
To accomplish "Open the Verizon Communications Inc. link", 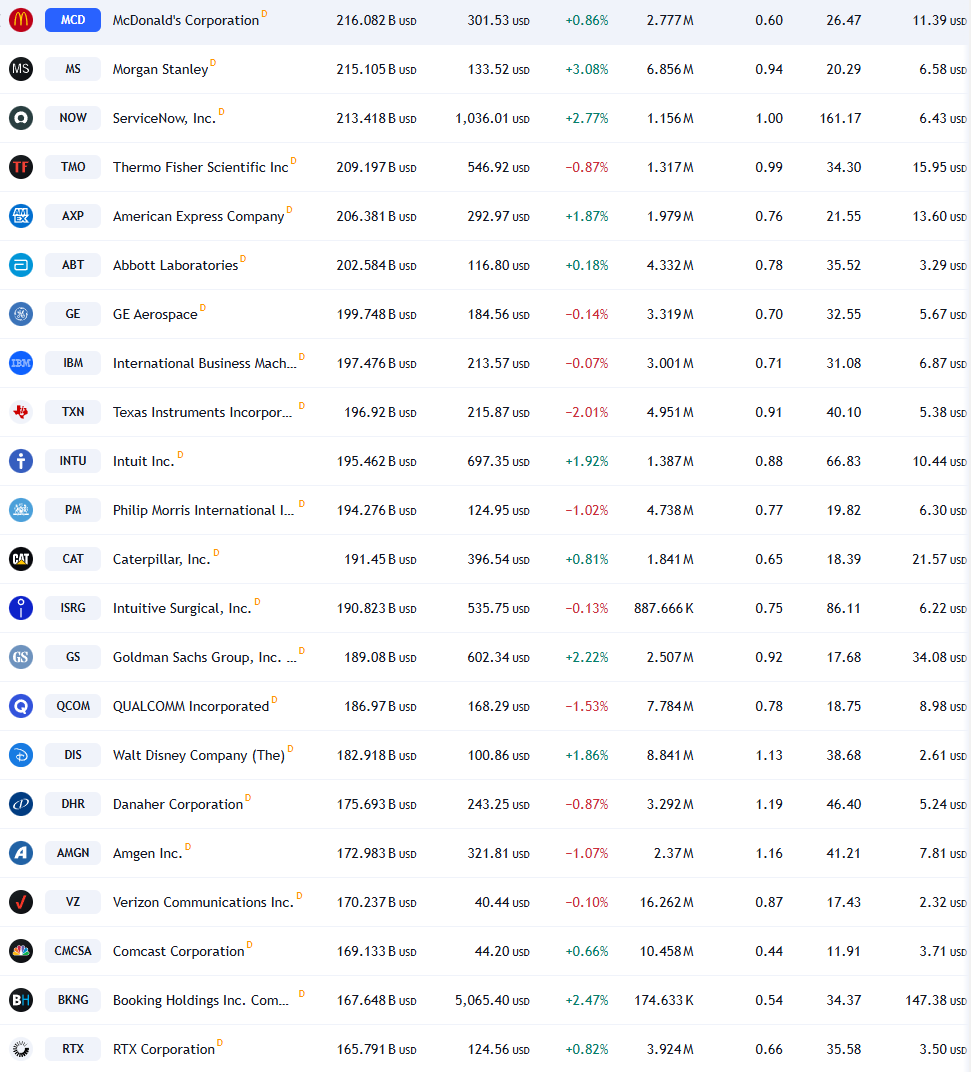I will click(x=203, y=902).
